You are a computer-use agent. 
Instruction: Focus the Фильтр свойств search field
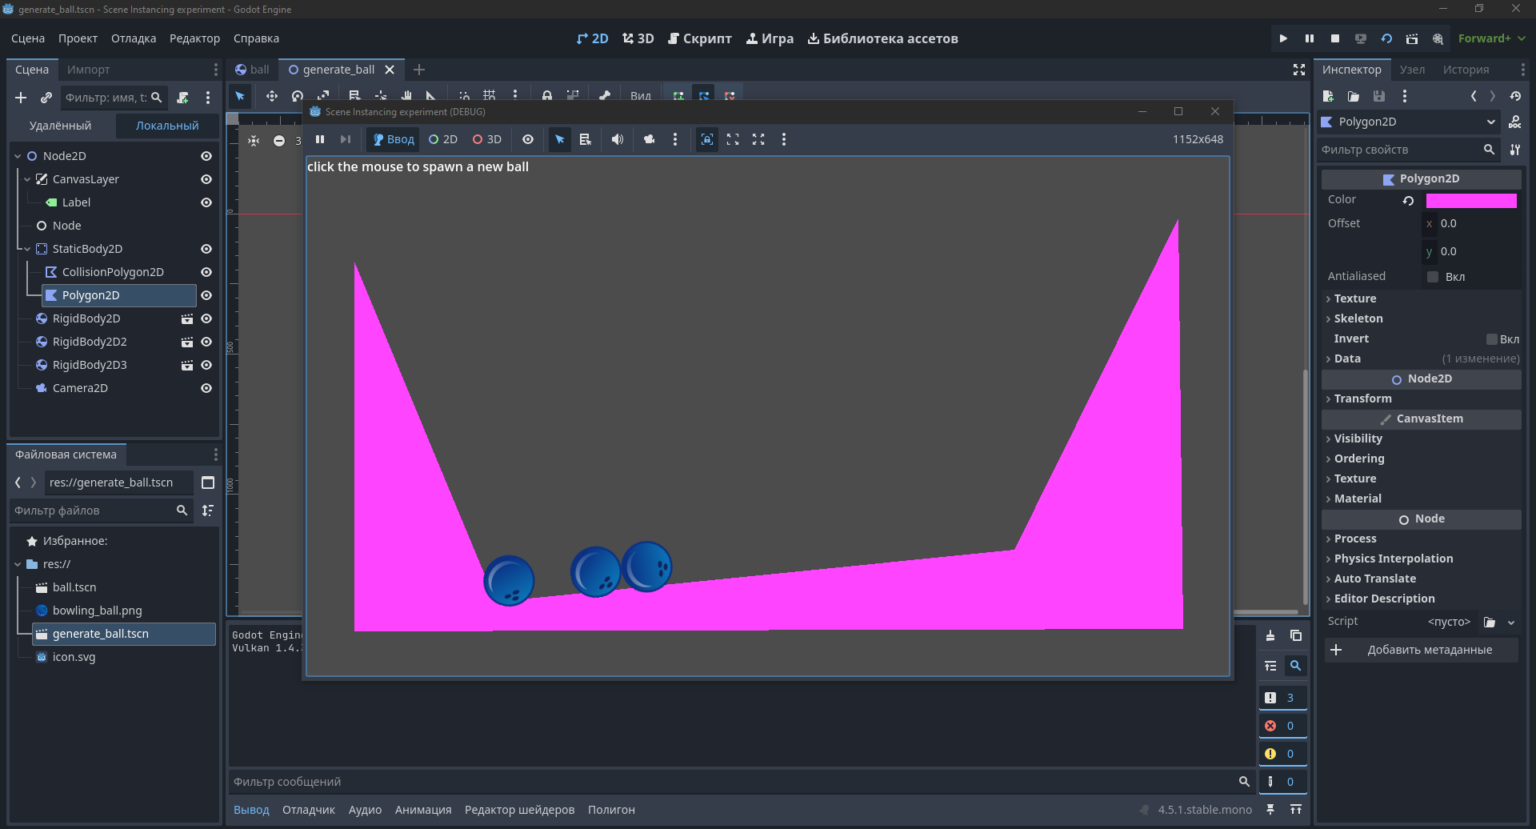tap(1408, 149)
